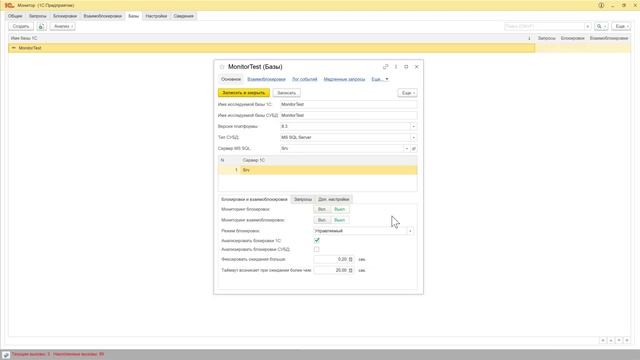This screenshot has width=640, height=360.
Task: Switch to the Блокировки main tab
Action: coord(65,16)
